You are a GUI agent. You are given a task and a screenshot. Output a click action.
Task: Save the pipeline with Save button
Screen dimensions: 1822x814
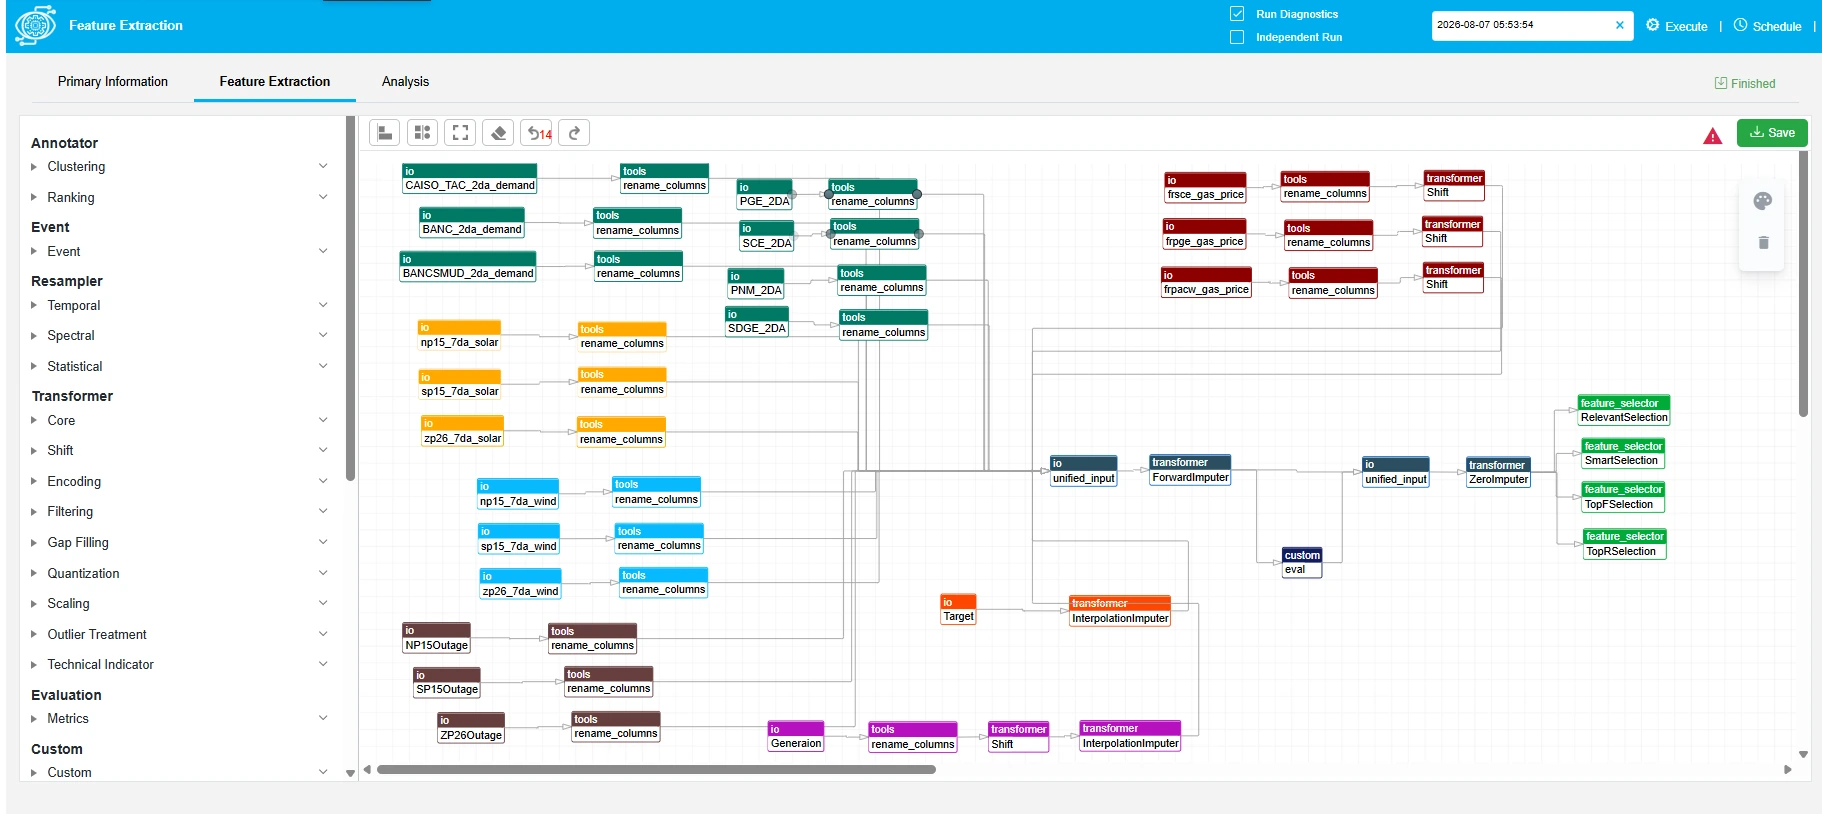(1772, 133)
